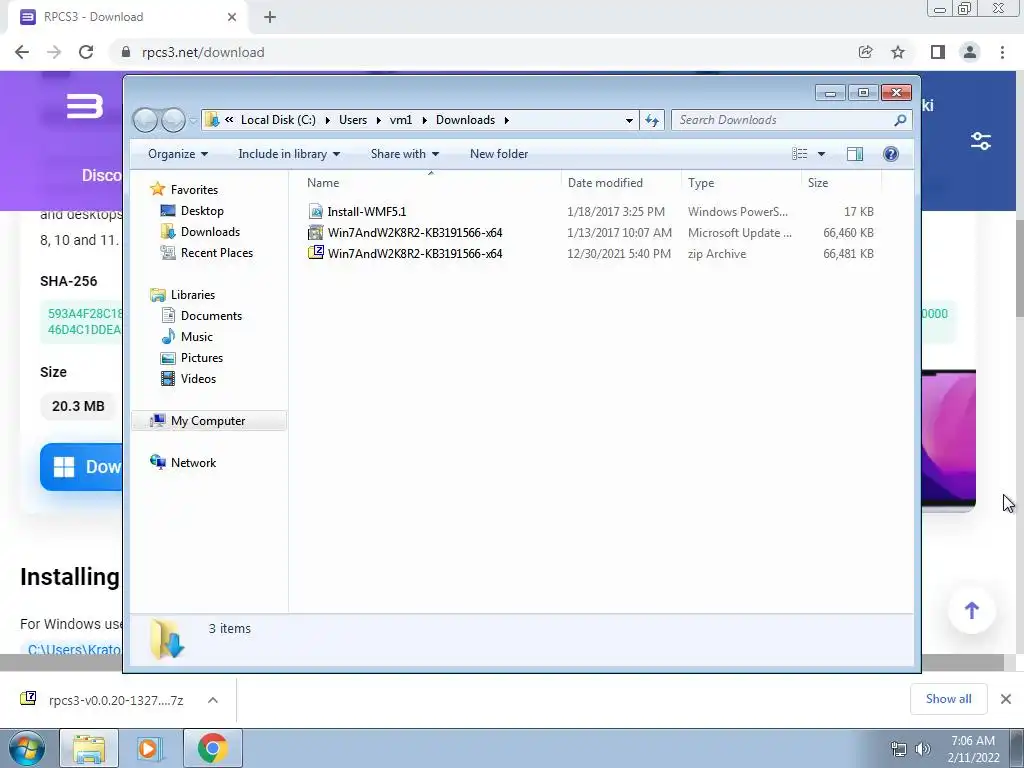The width and height of the screenshot is (1024, 768).
Task: Select Music library
Action: [197, 336]
